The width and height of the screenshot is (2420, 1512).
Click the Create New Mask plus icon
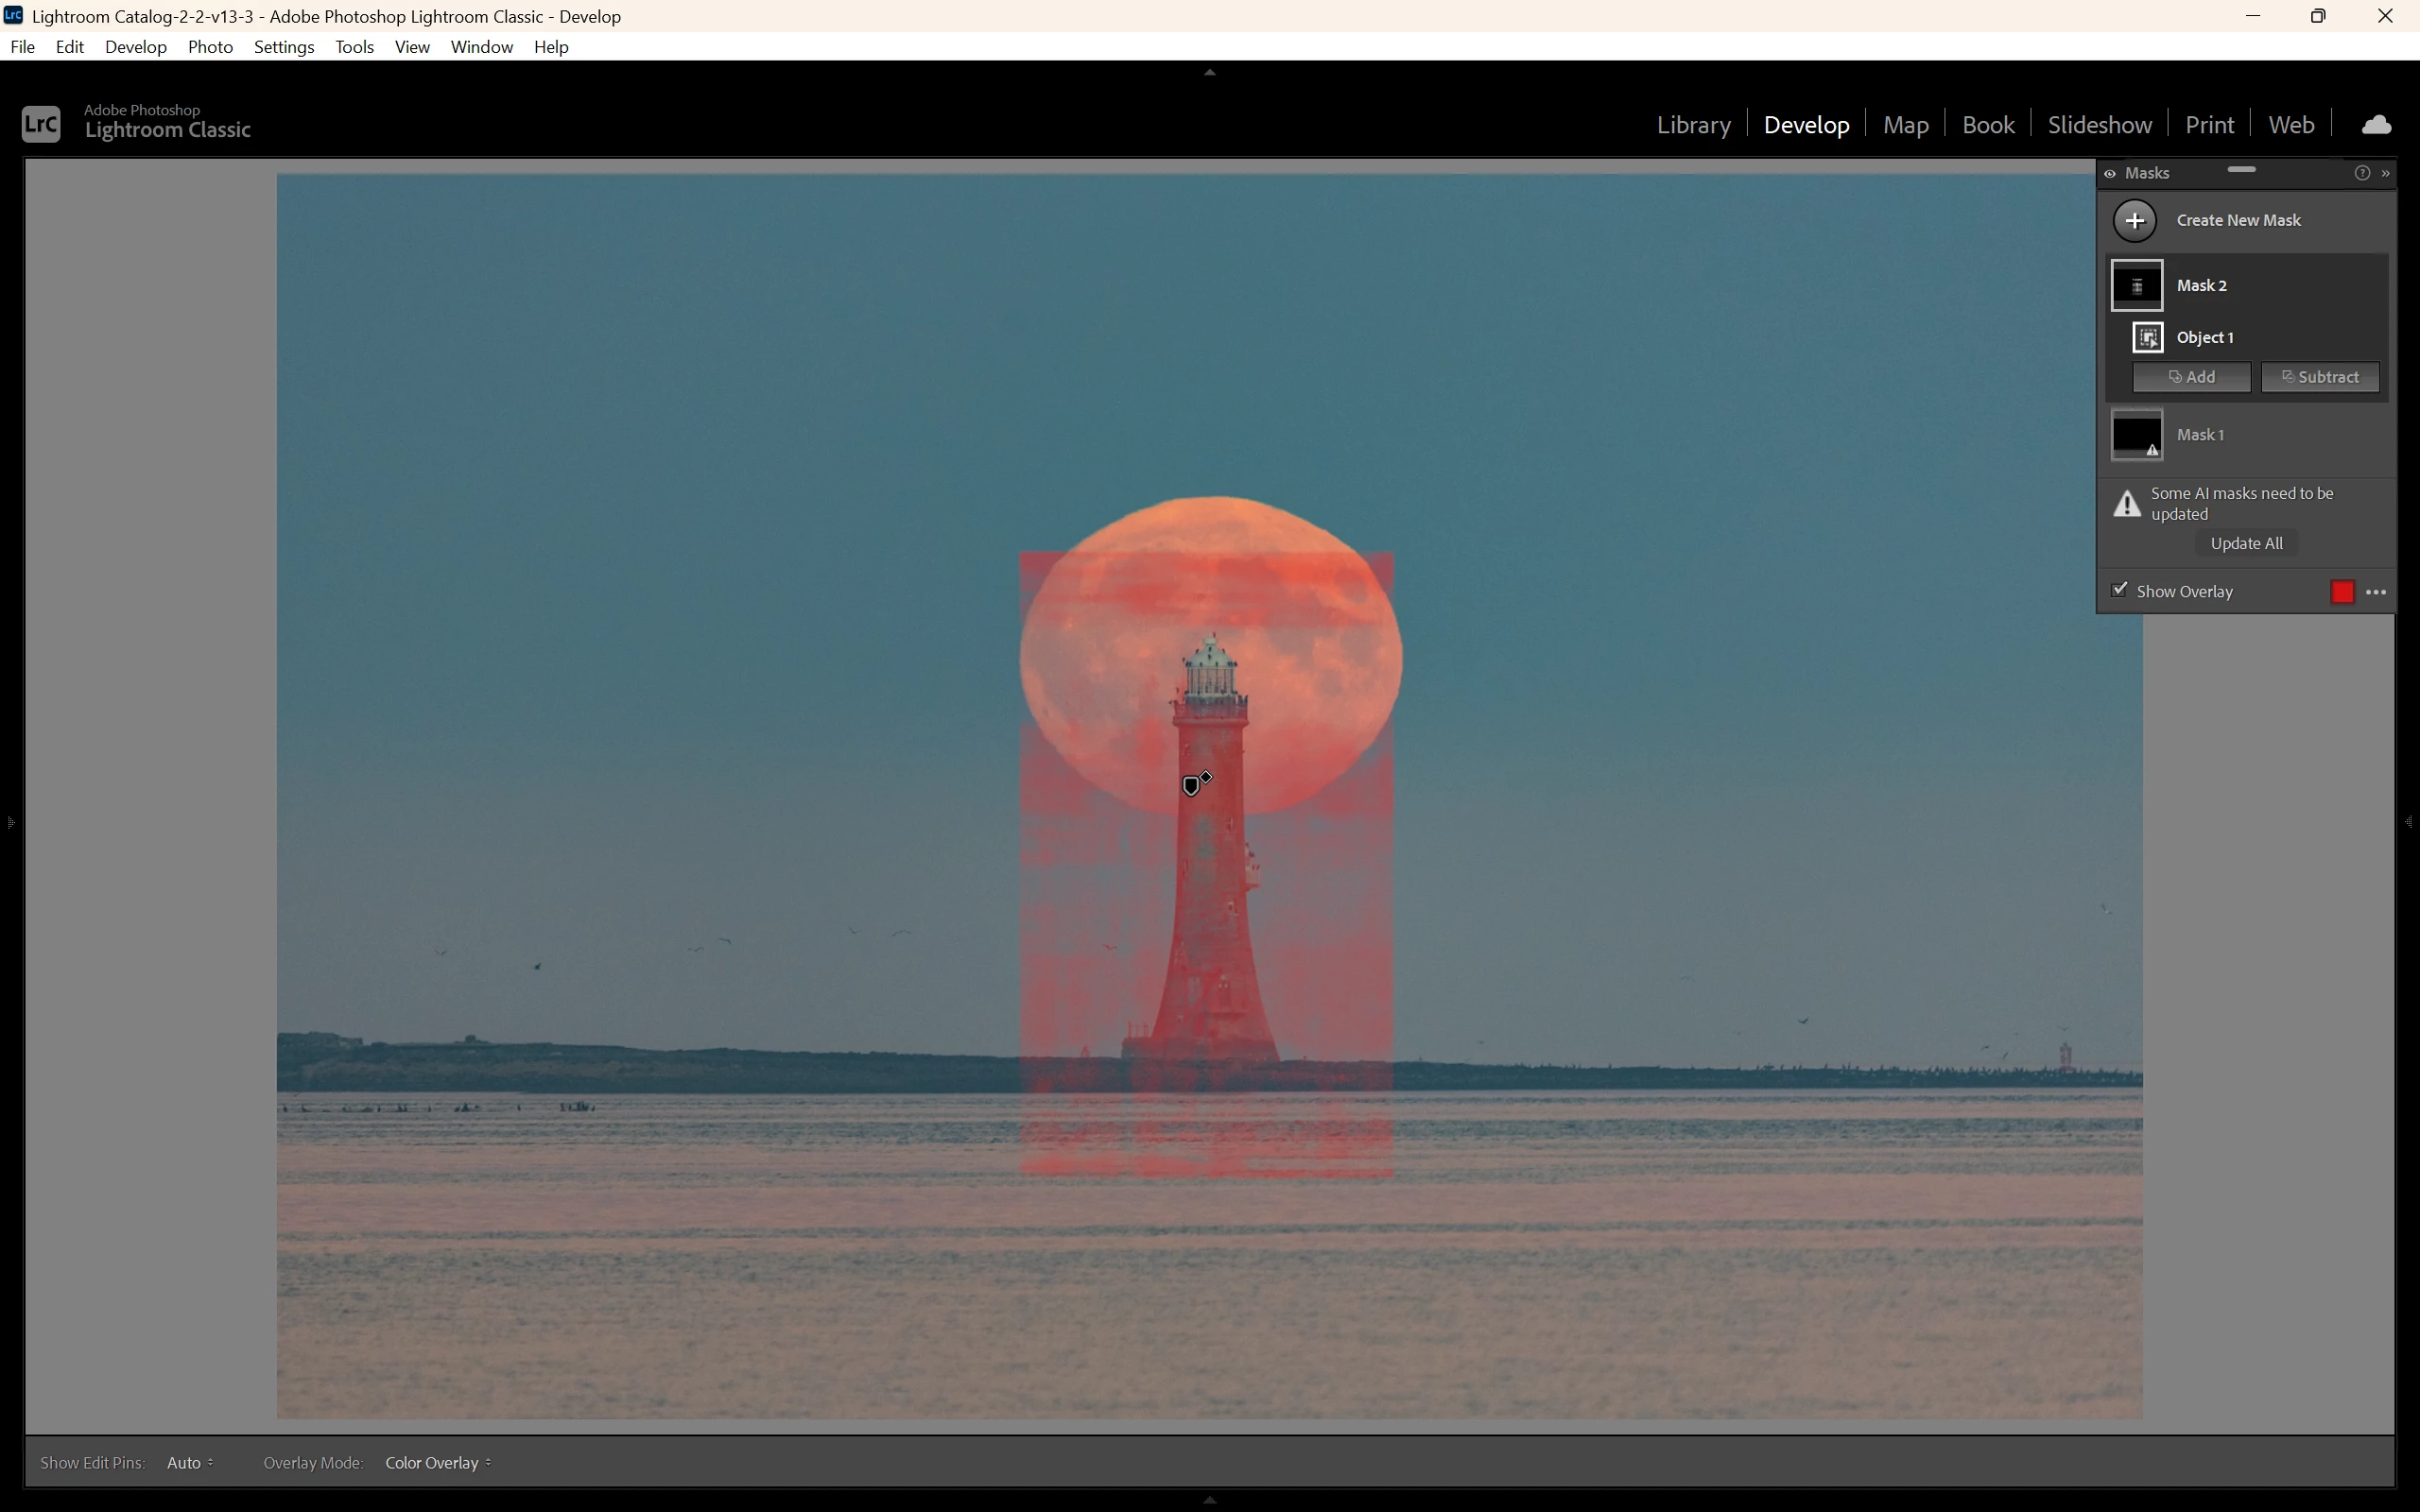(2134, 221)
